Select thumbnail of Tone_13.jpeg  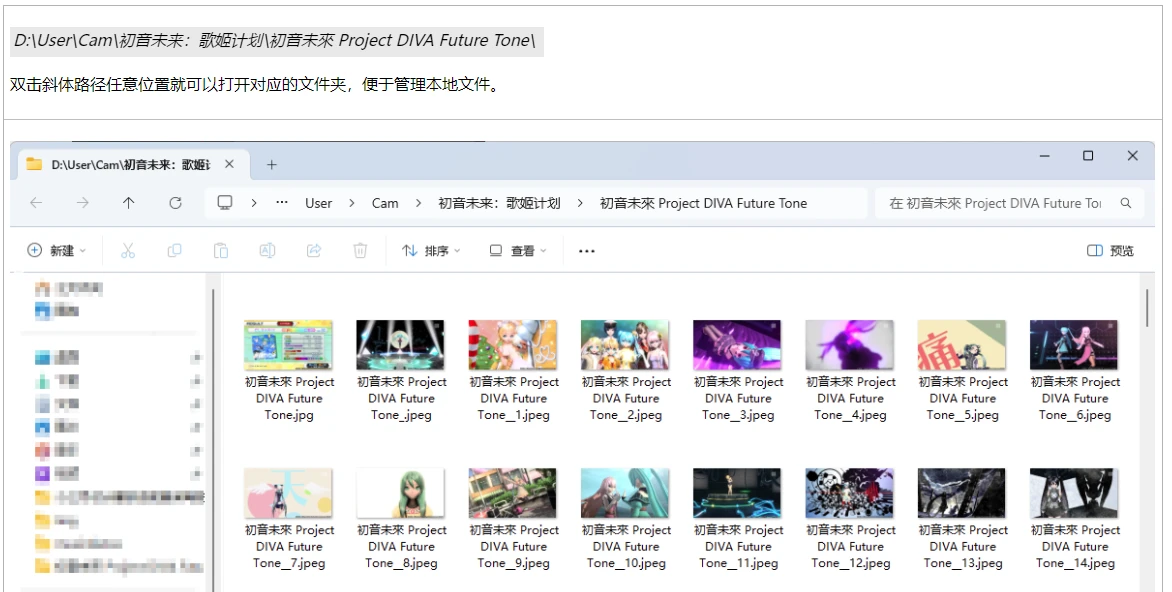point(962,493)
